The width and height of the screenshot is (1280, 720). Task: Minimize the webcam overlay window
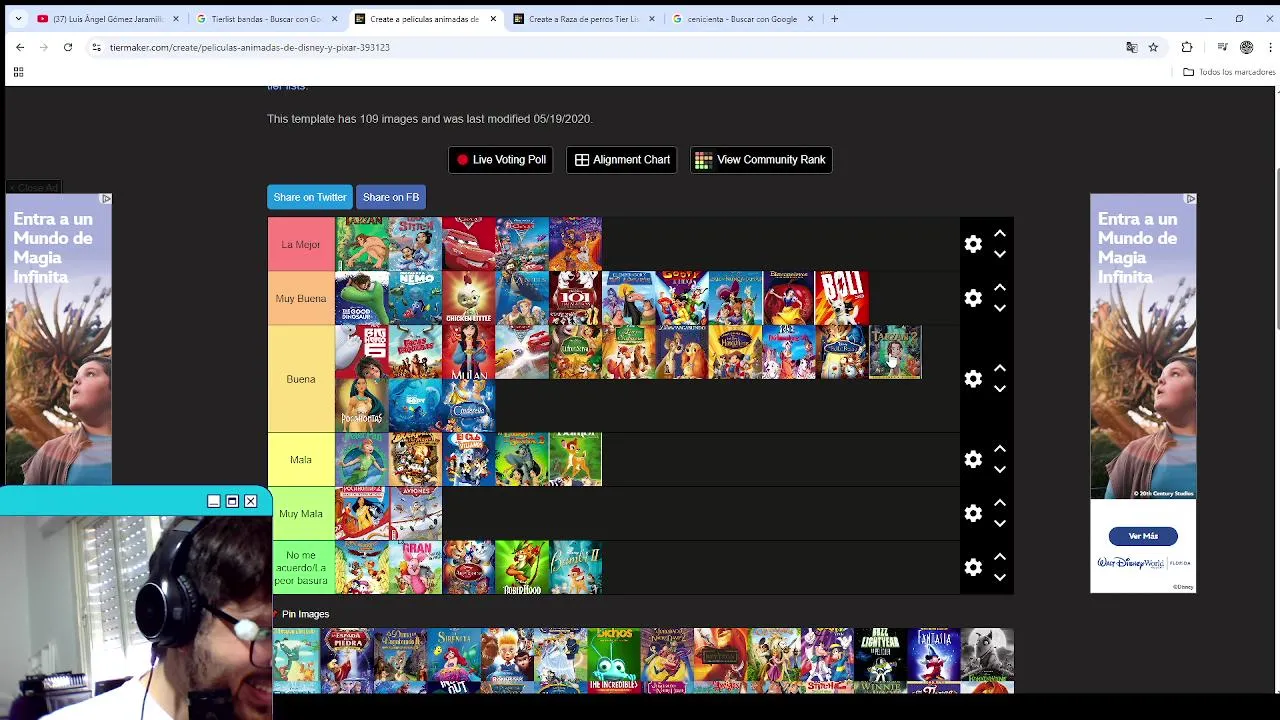point(213,501)
